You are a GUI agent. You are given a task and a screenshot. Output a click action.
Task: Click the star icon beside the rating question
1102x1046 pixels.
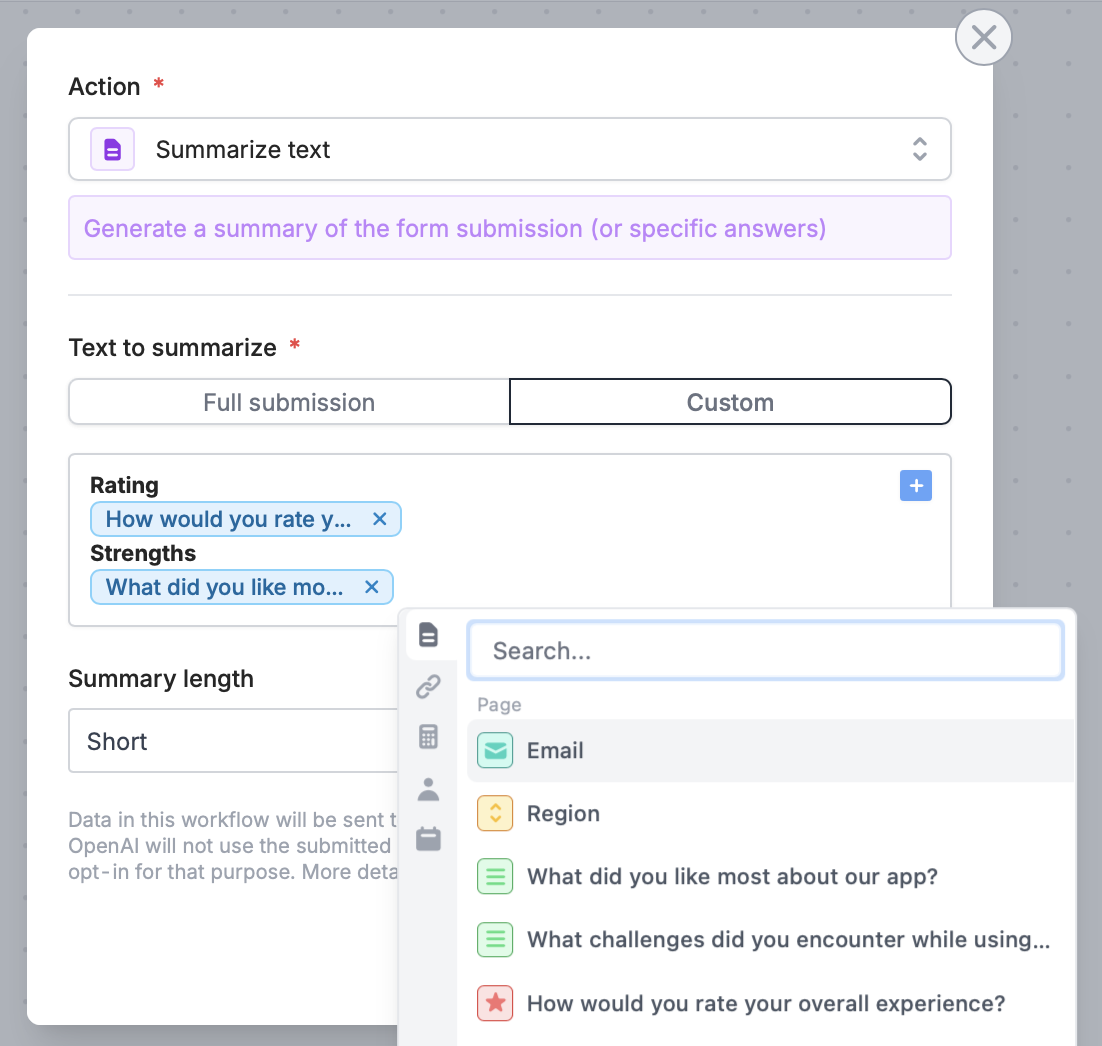tap(495, 1003)
